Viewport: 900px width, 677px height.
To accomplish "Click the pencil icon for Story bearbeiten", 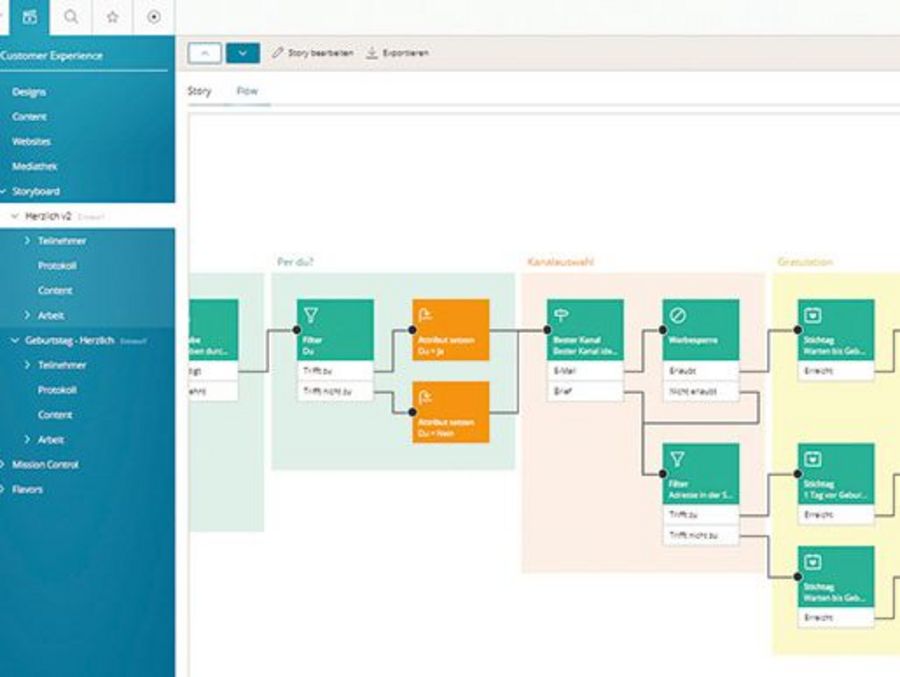I will tap(278, 53).
